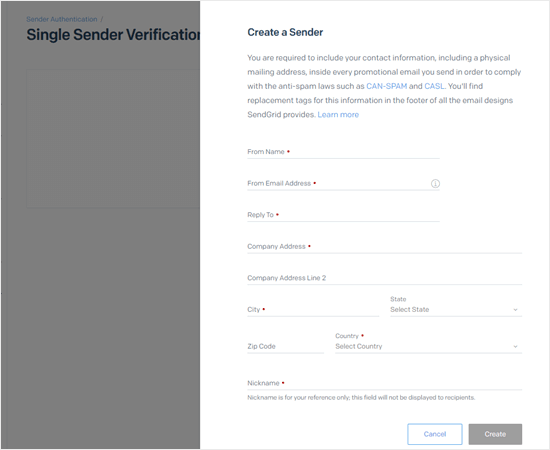This screenshot has width=550, height=450.
Task: Click the City input field
Action: (x=313, y=310)
